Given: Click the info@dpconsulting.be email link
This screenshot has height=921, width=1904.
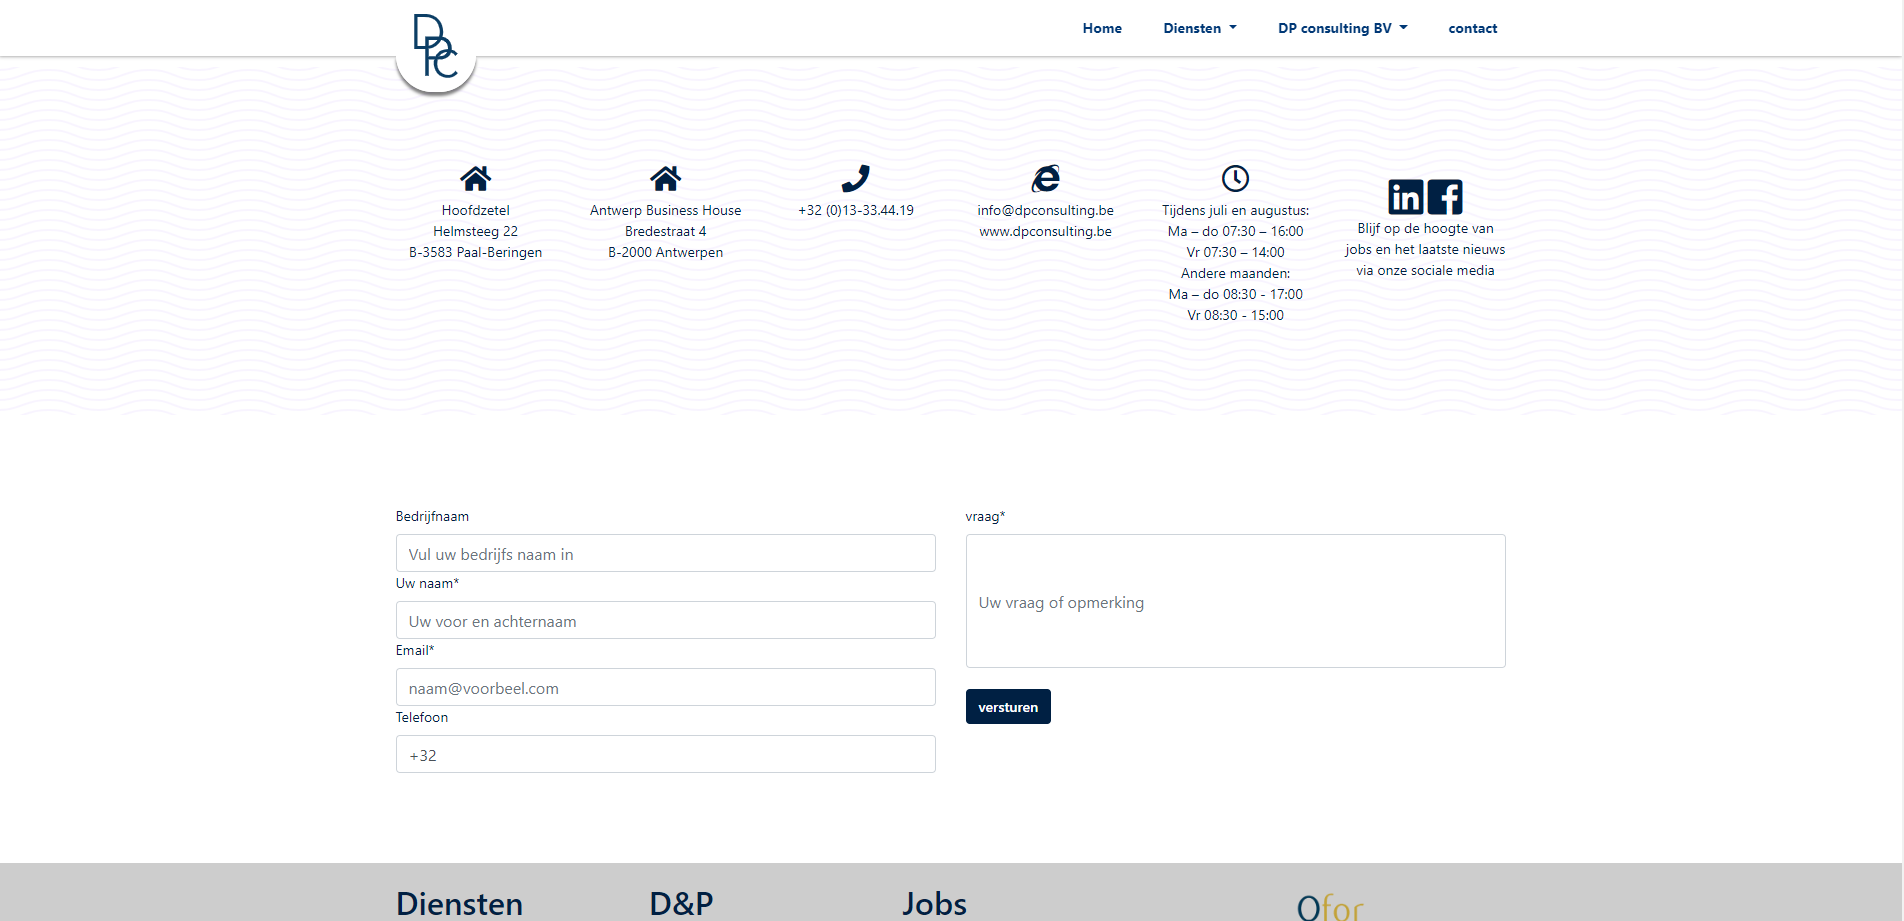Looking at the screenshot, I should pos(1046,210).
